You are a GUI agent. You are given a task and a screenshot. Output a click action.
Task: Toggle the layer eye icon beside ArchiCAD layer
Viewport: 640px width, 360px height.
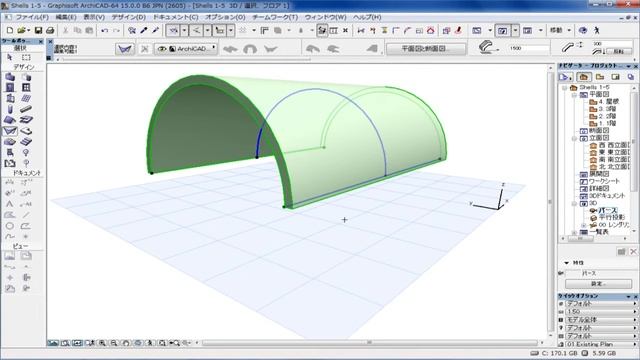click(162, 49)
